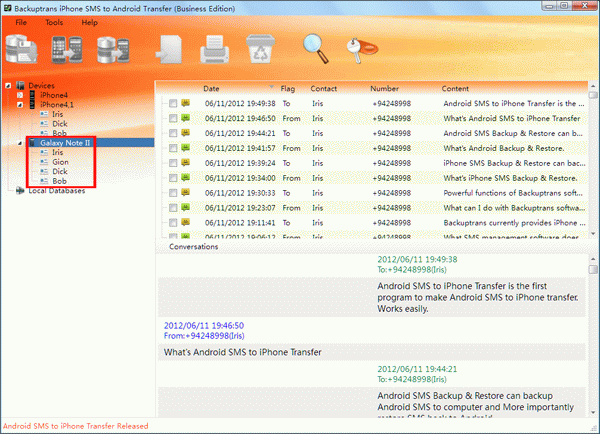Click the Local Databases icon

(20, 191)
